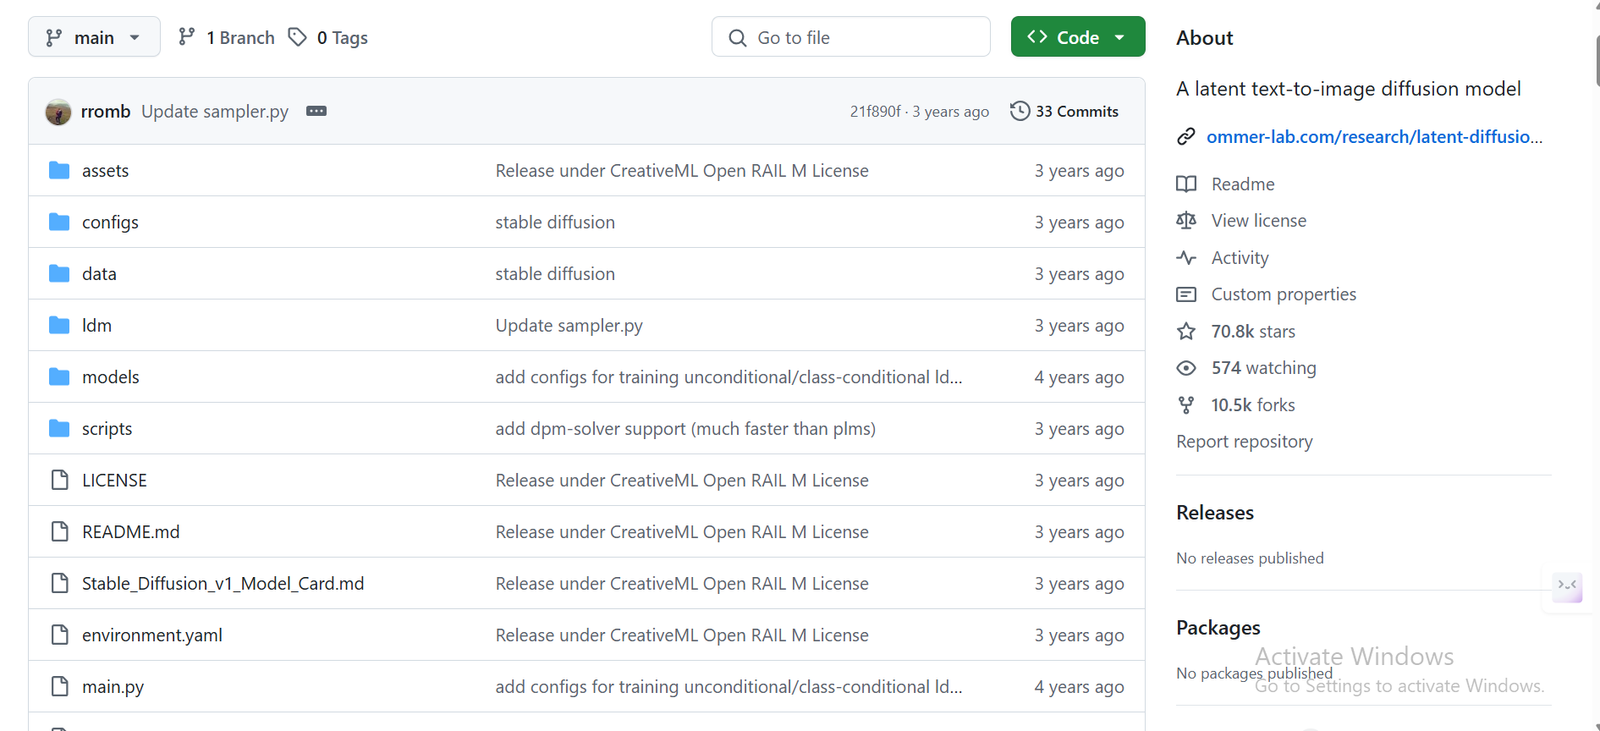Image resolution: width=1600 pixels, height=731 pixels.
Task: Click the View license scale icon
Action: [x=1186, y=221]
